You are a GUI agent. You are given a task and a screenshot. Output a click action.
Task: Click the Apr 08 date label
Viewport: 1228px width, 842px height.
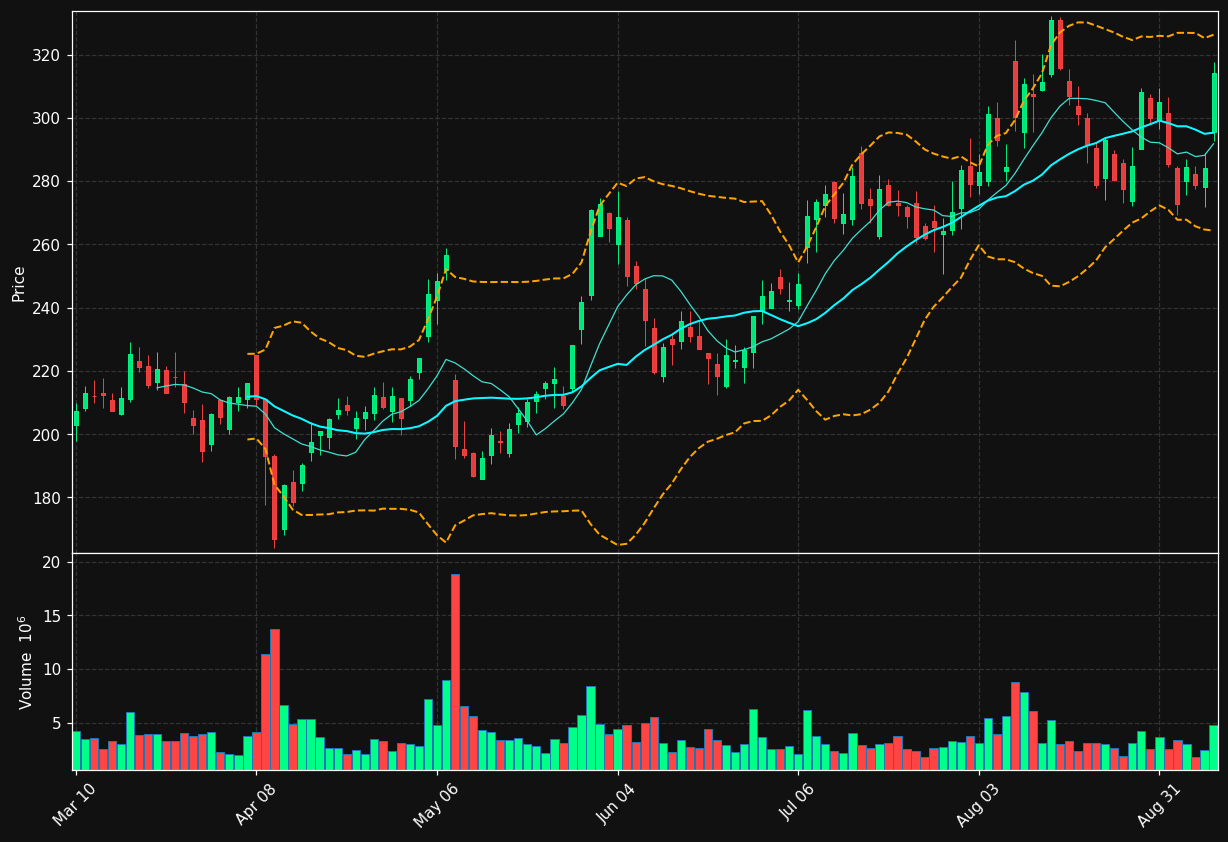pos(254,804)
